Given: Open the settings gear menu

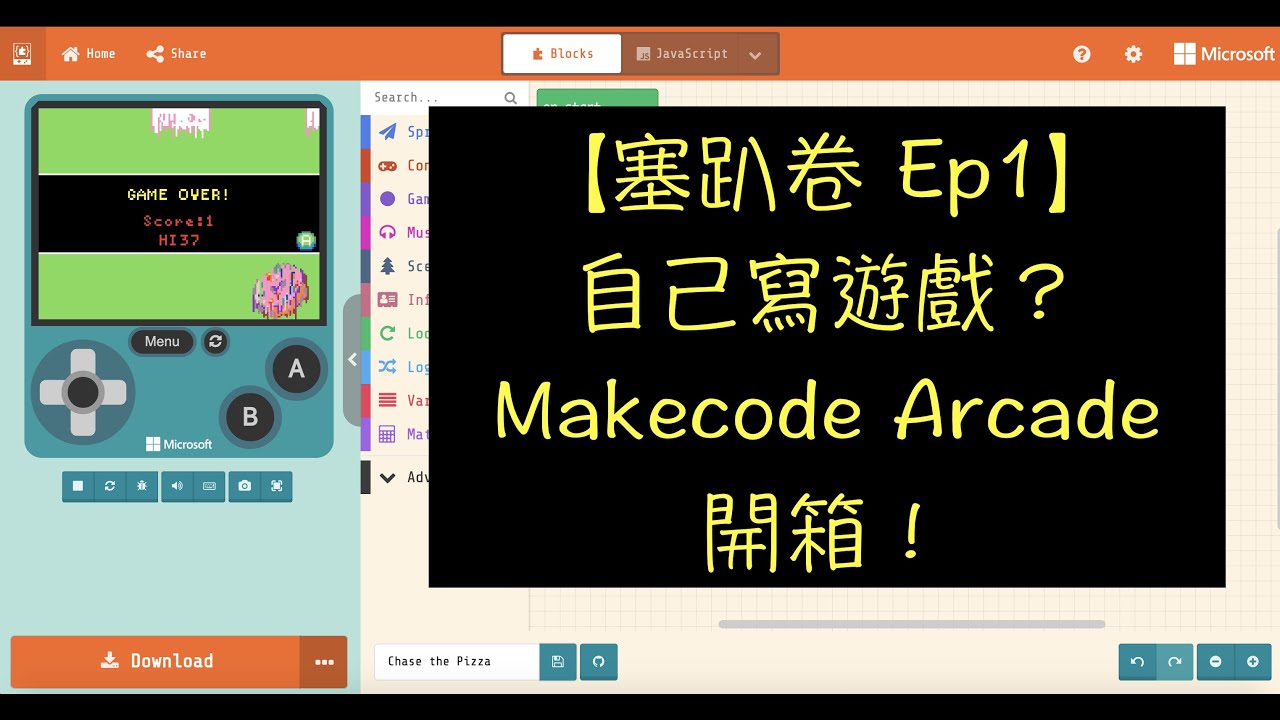Looking at the screenshot, I should pos(1133,54).
